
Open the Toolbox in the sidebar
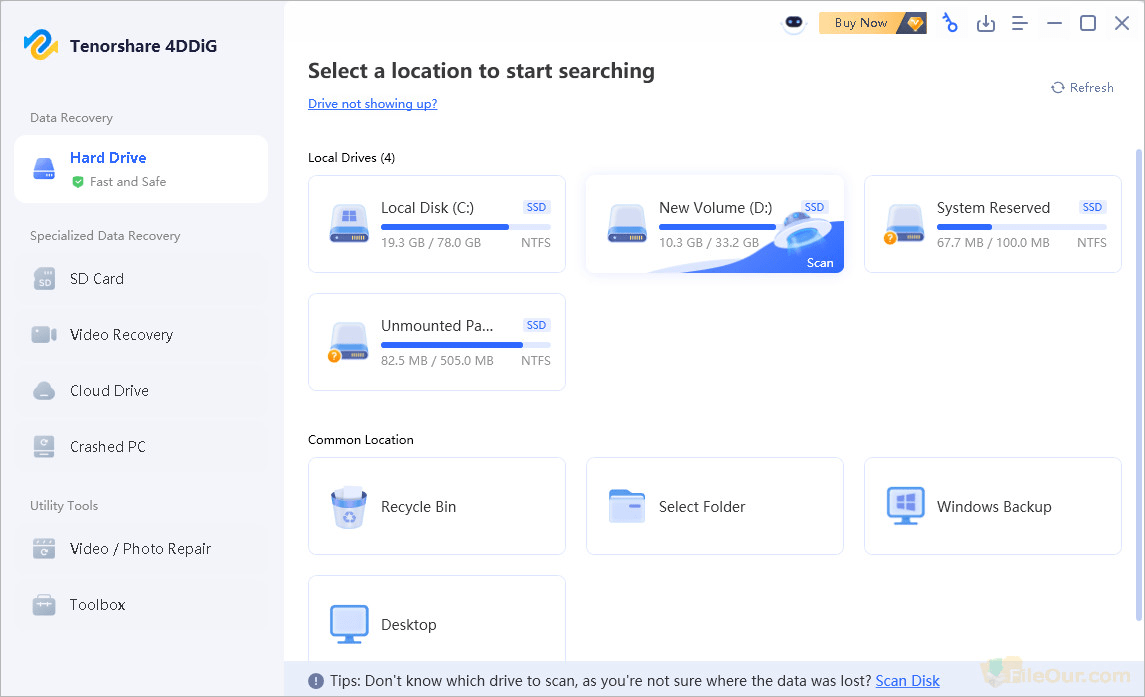[141, 605]
